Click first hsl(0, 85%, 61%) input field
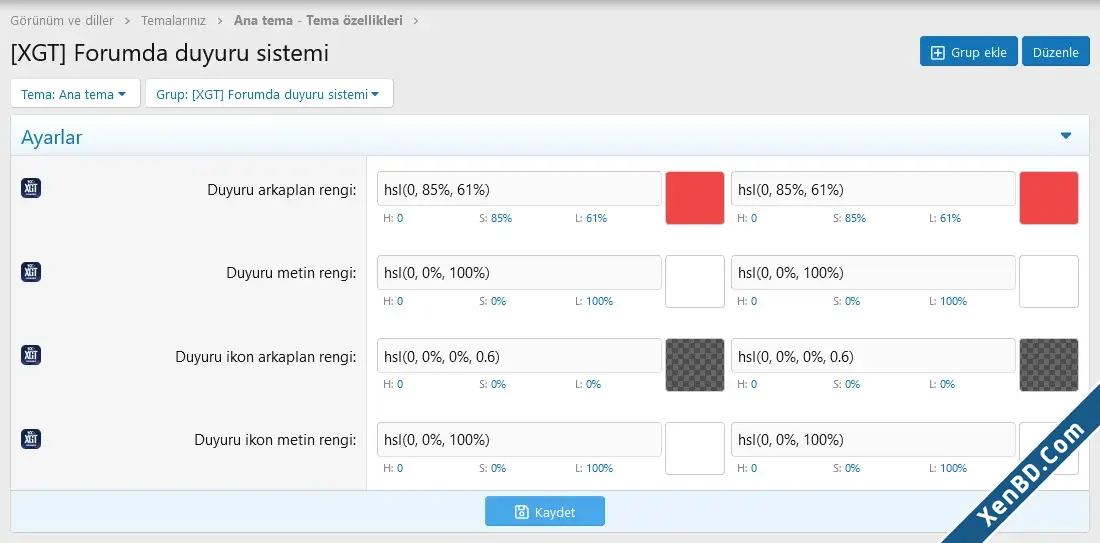1100x543 pixels. (519, 189)
